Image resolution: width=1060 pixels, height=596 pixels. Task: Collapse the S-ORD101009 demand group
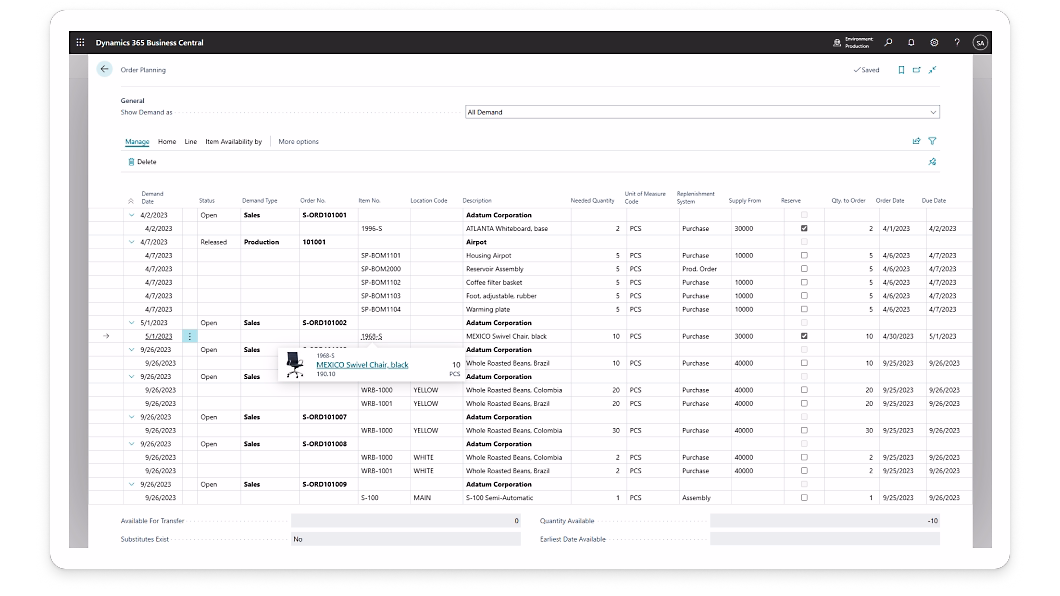point(132,485)
